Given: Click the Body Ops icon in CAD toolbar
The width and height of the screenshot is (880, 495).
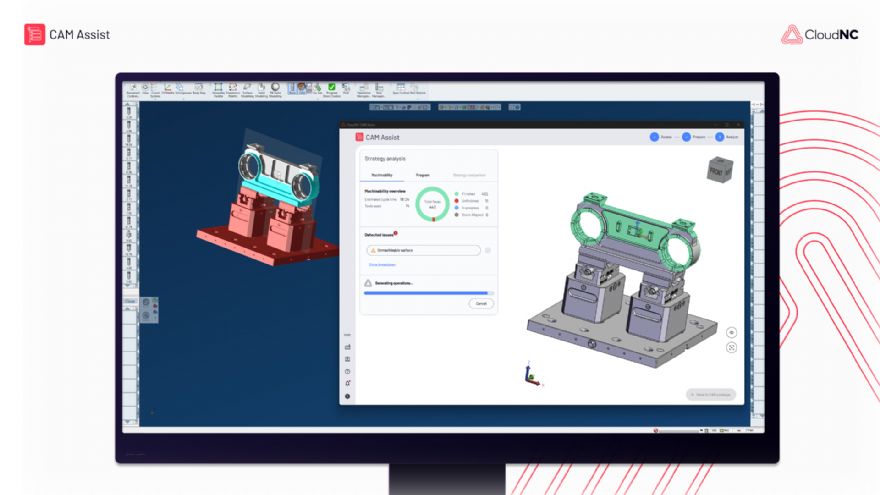Looking at the screenshot, I should [x=199, y=89].
